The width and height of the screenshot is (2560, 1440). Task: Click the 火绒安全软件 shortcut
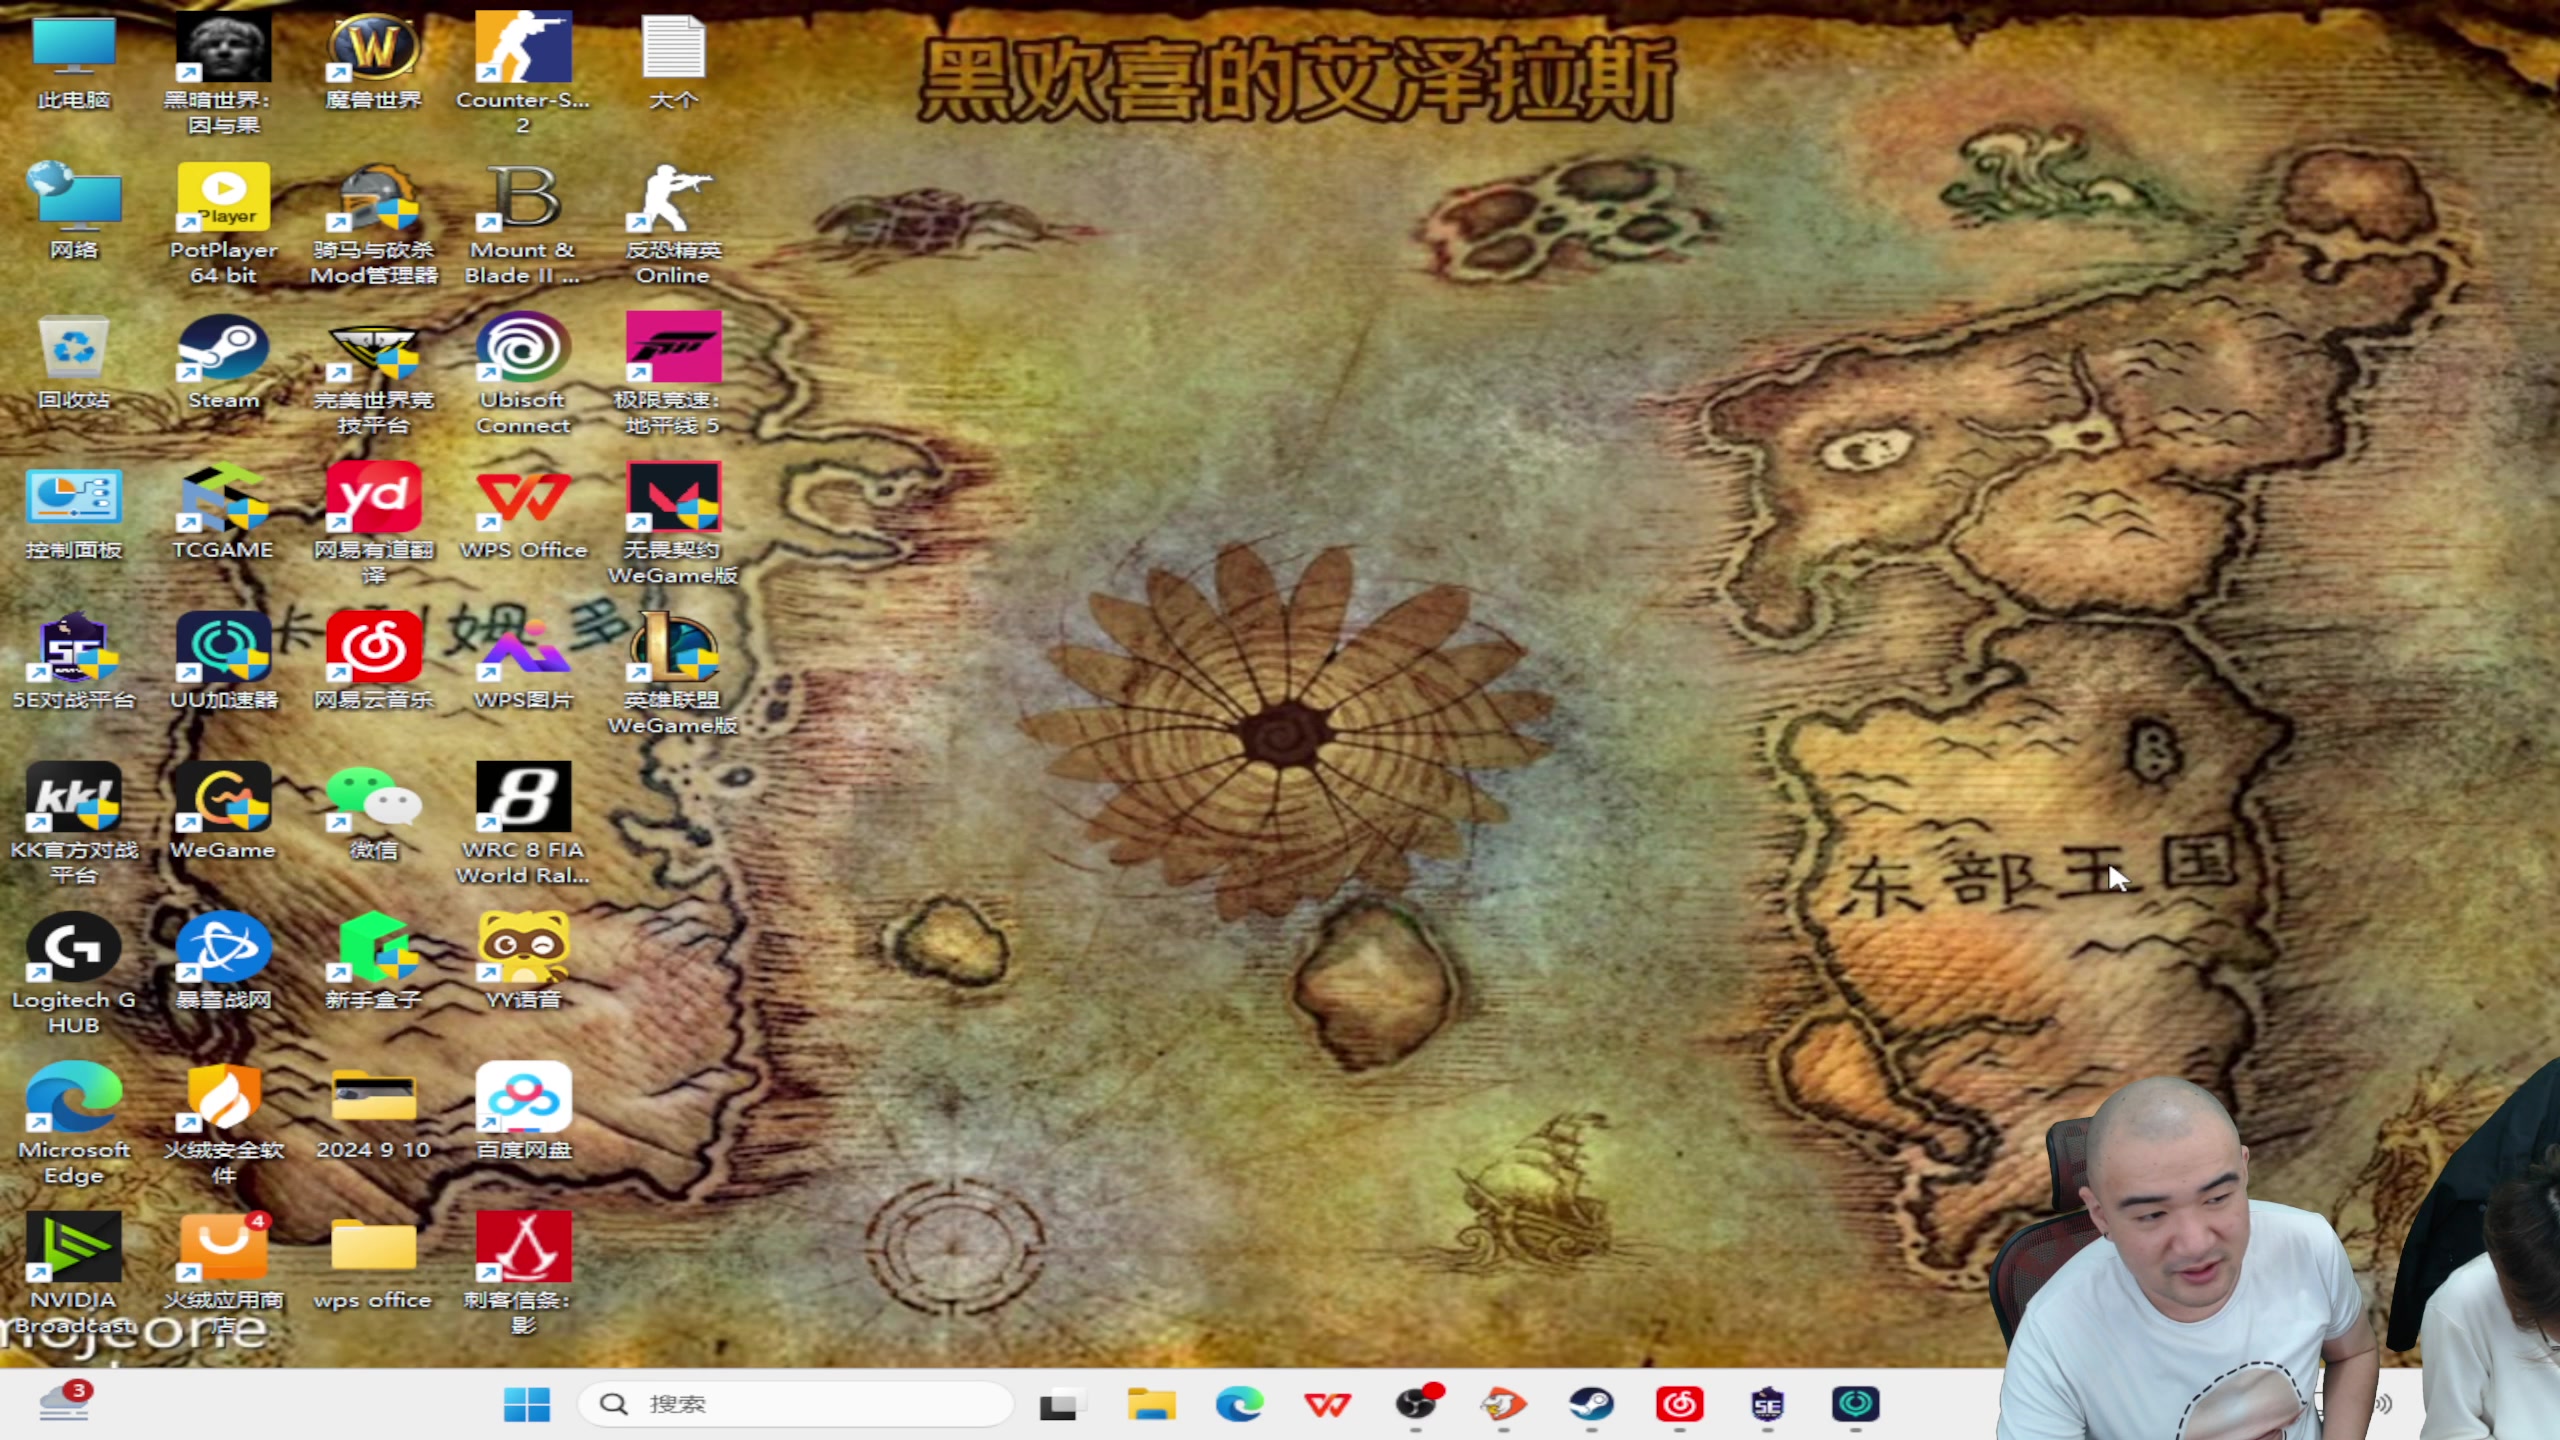(x=223, y=1122)
